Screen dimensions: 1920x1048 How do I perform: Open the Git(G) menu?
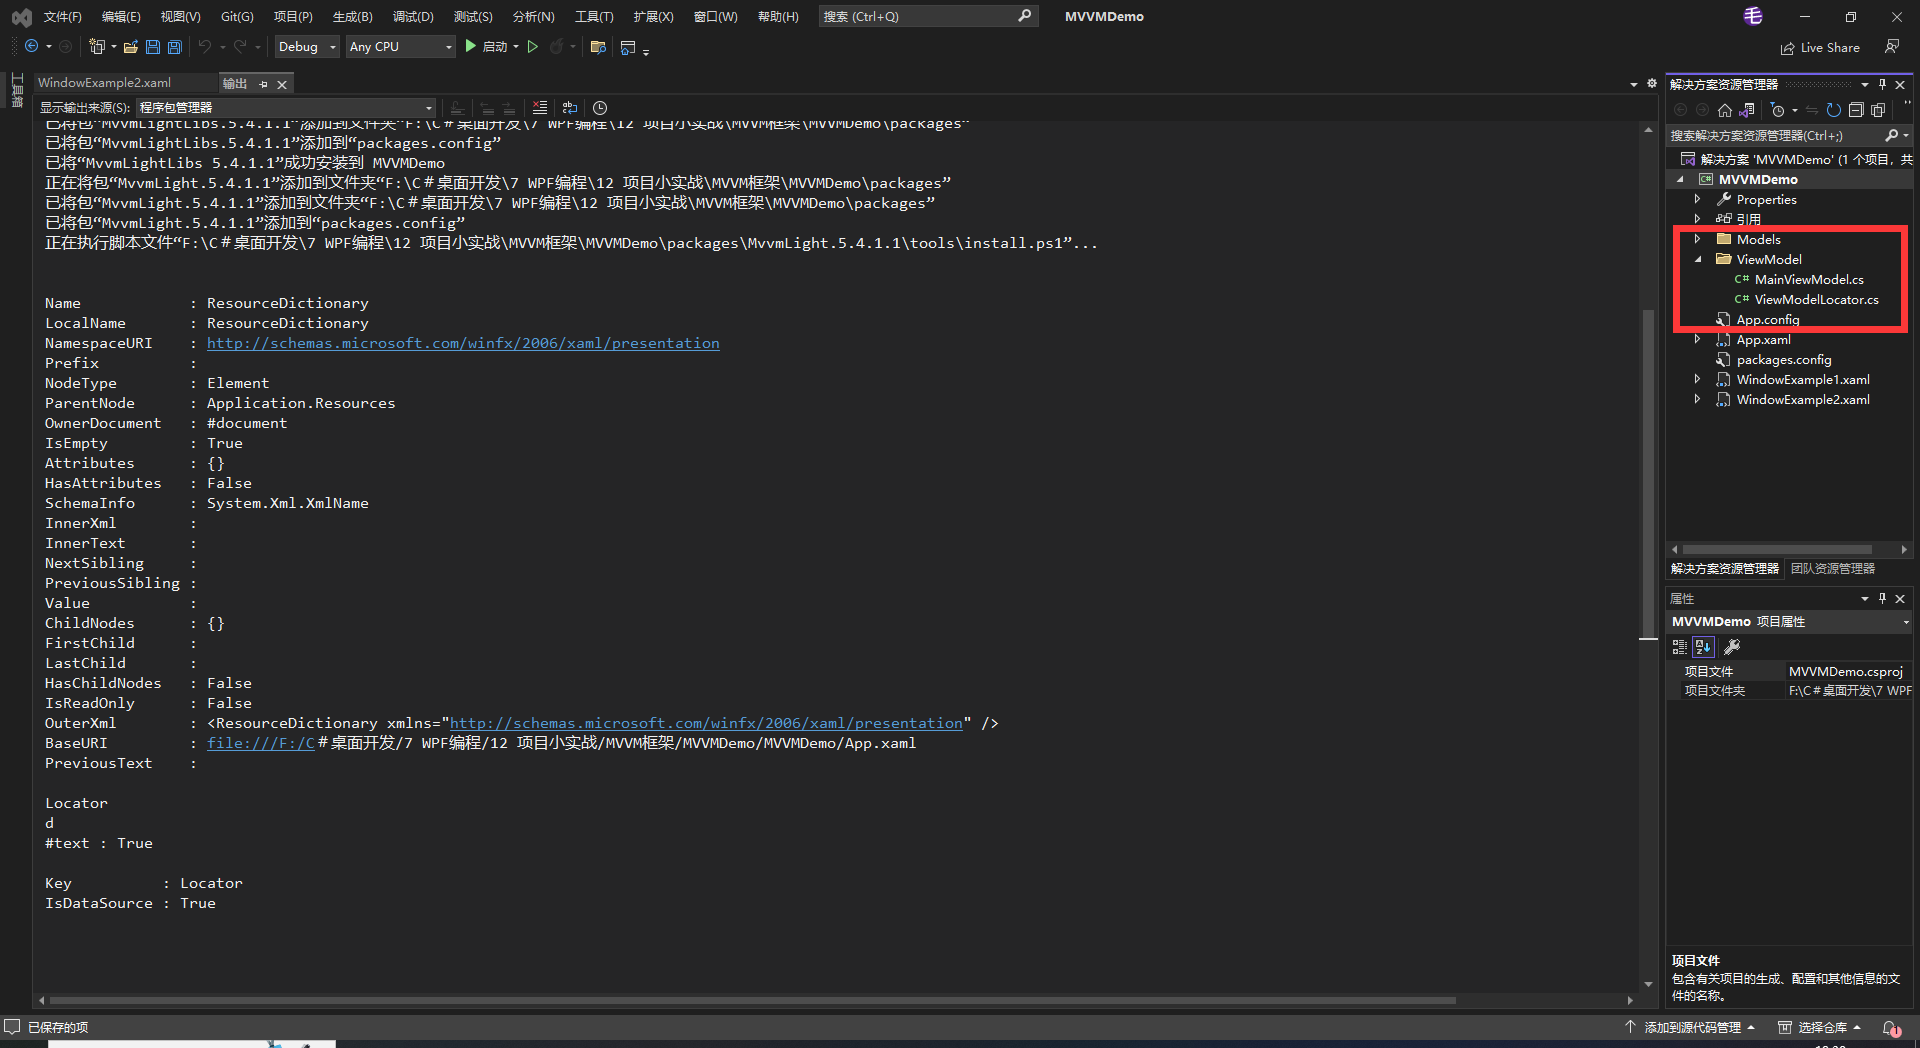[237, 16]
